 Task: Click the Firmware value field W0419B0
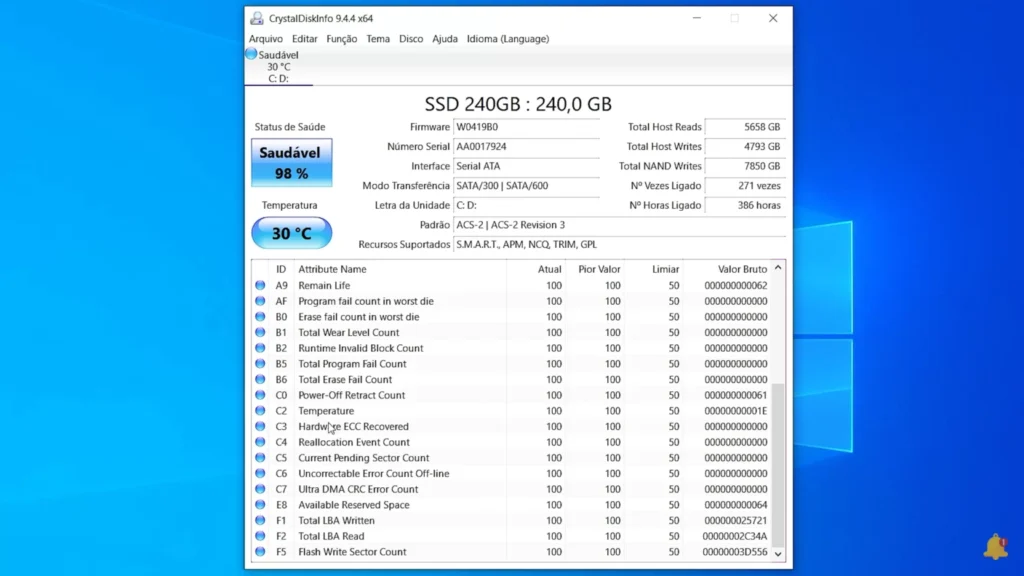[526, 127]
